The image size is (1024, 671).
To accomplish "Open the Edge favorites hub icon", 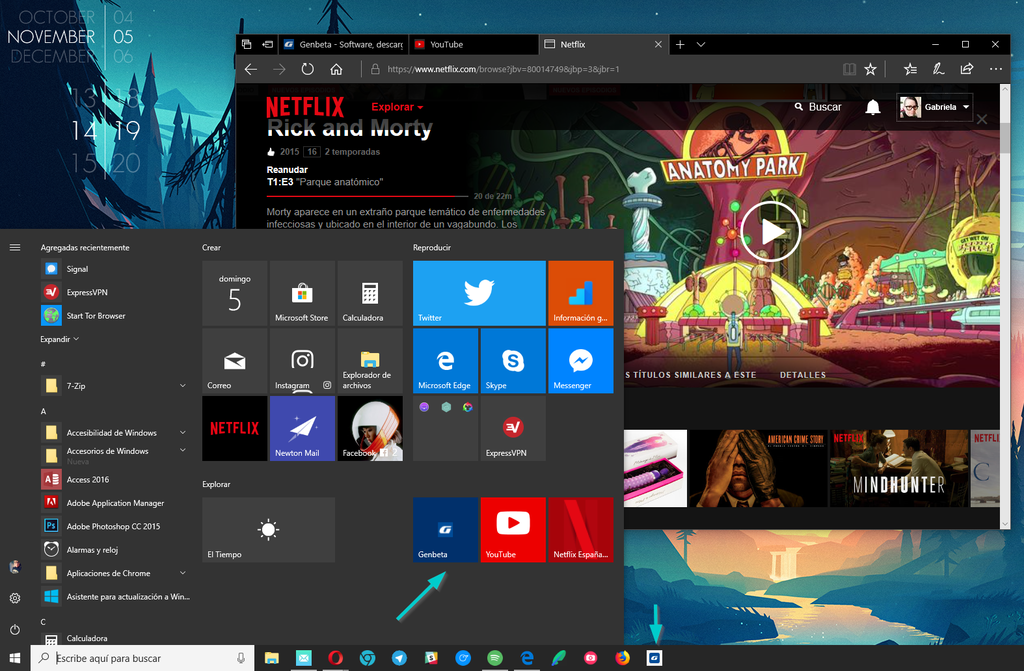I will tap(910, 69).
